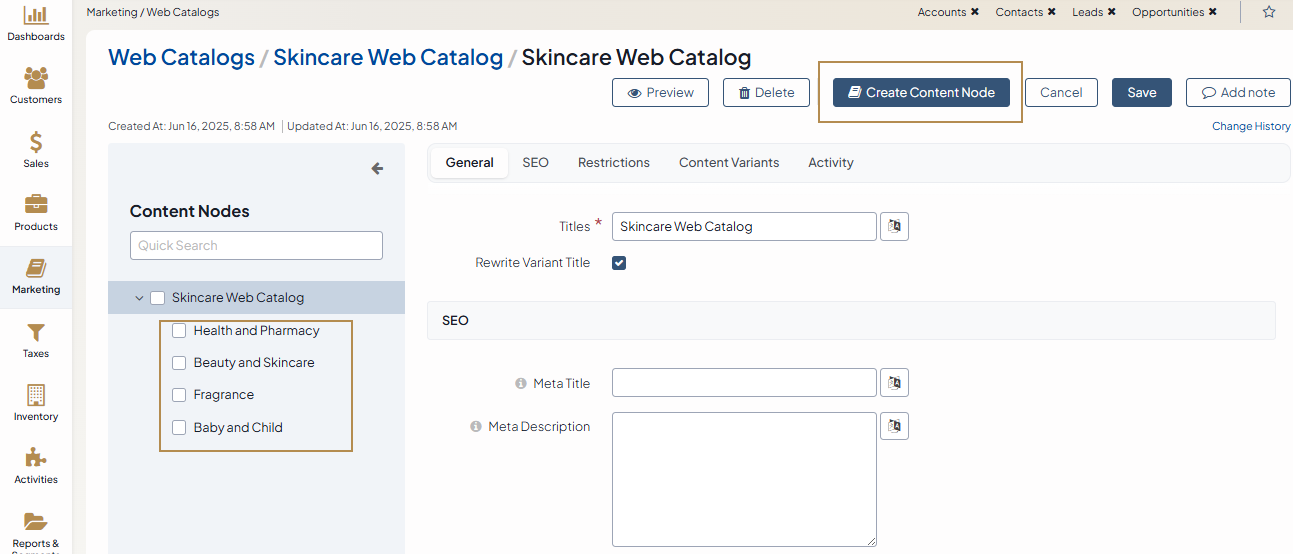
Task: Open the Customers sidebar icon
Action: [36, 78]
